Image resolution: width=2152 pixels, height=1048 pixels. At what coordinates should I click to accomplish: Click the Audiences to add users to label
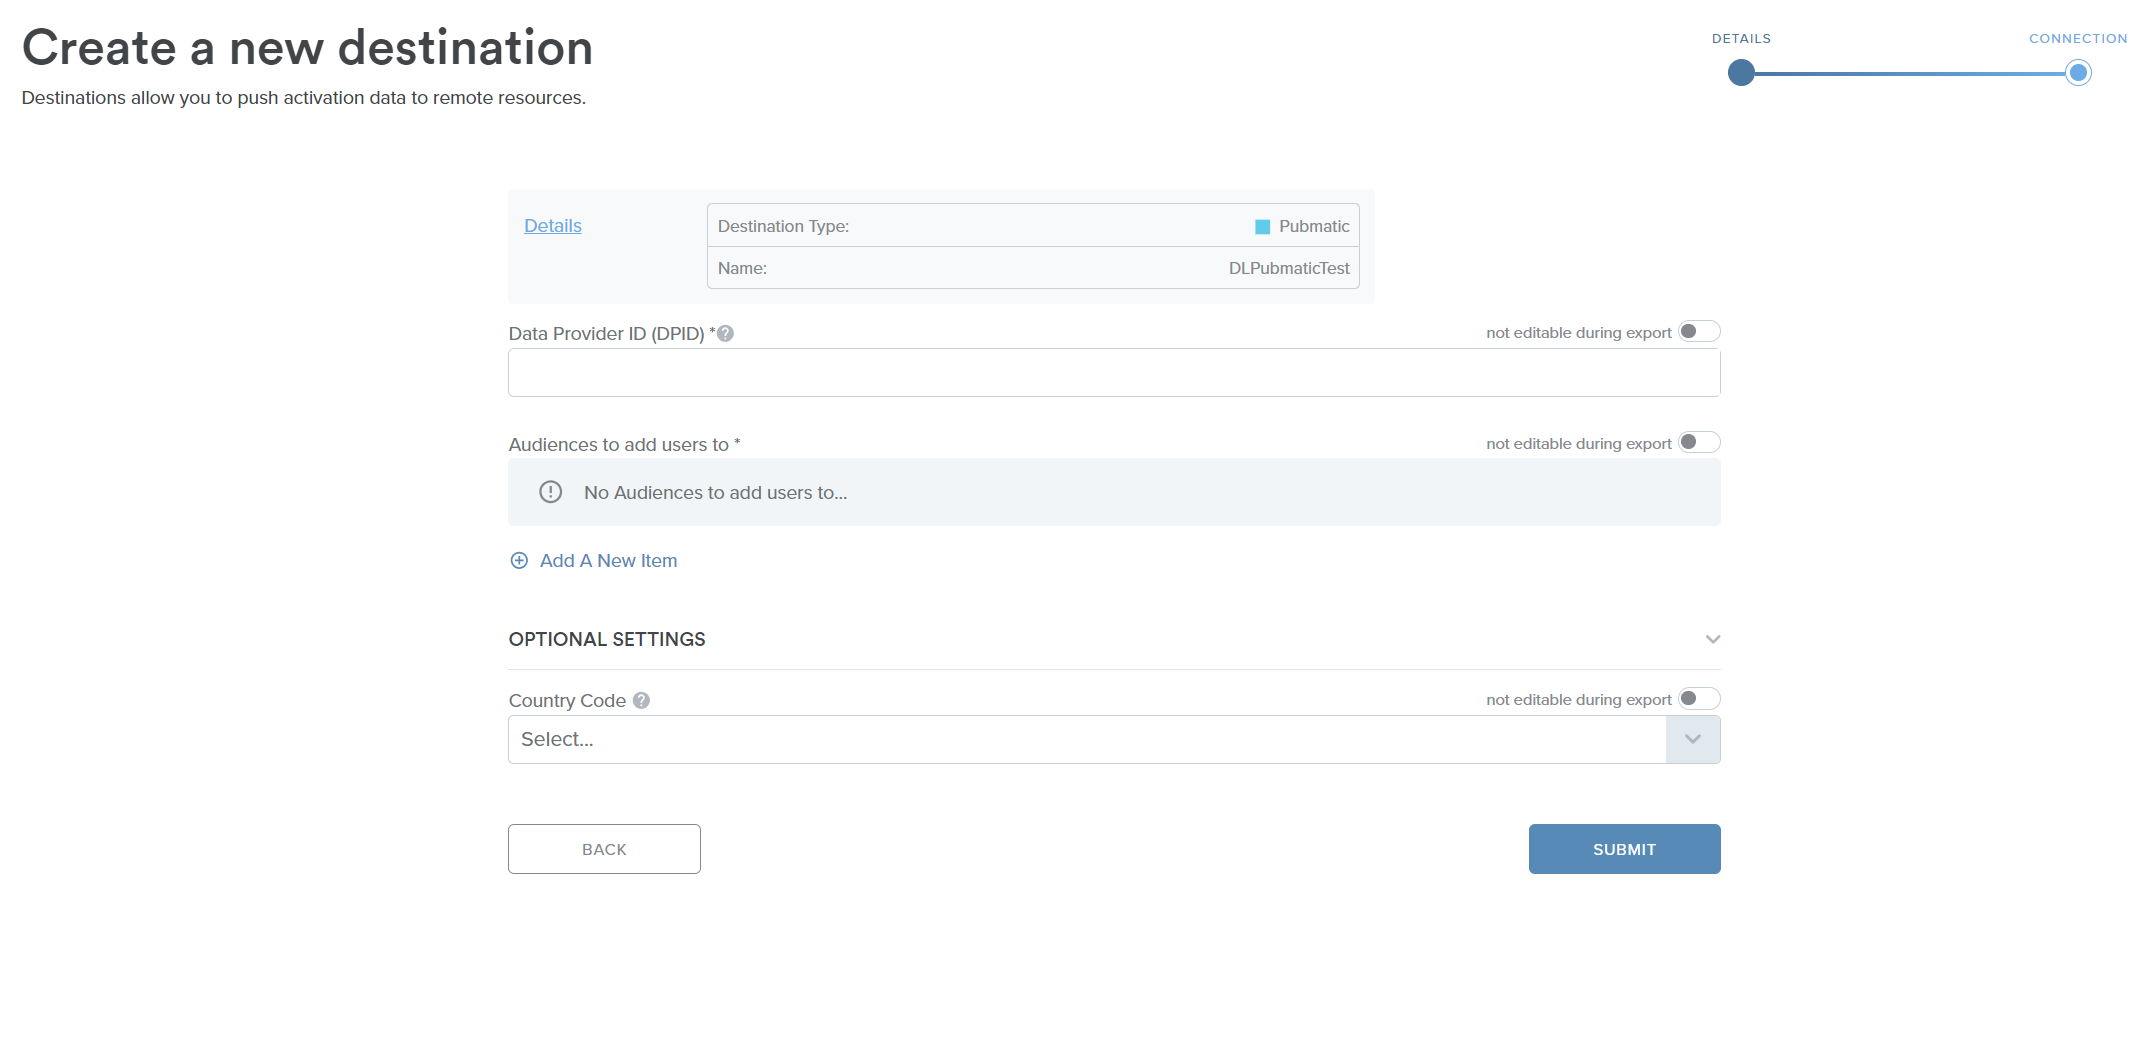[x=618, y=445]
